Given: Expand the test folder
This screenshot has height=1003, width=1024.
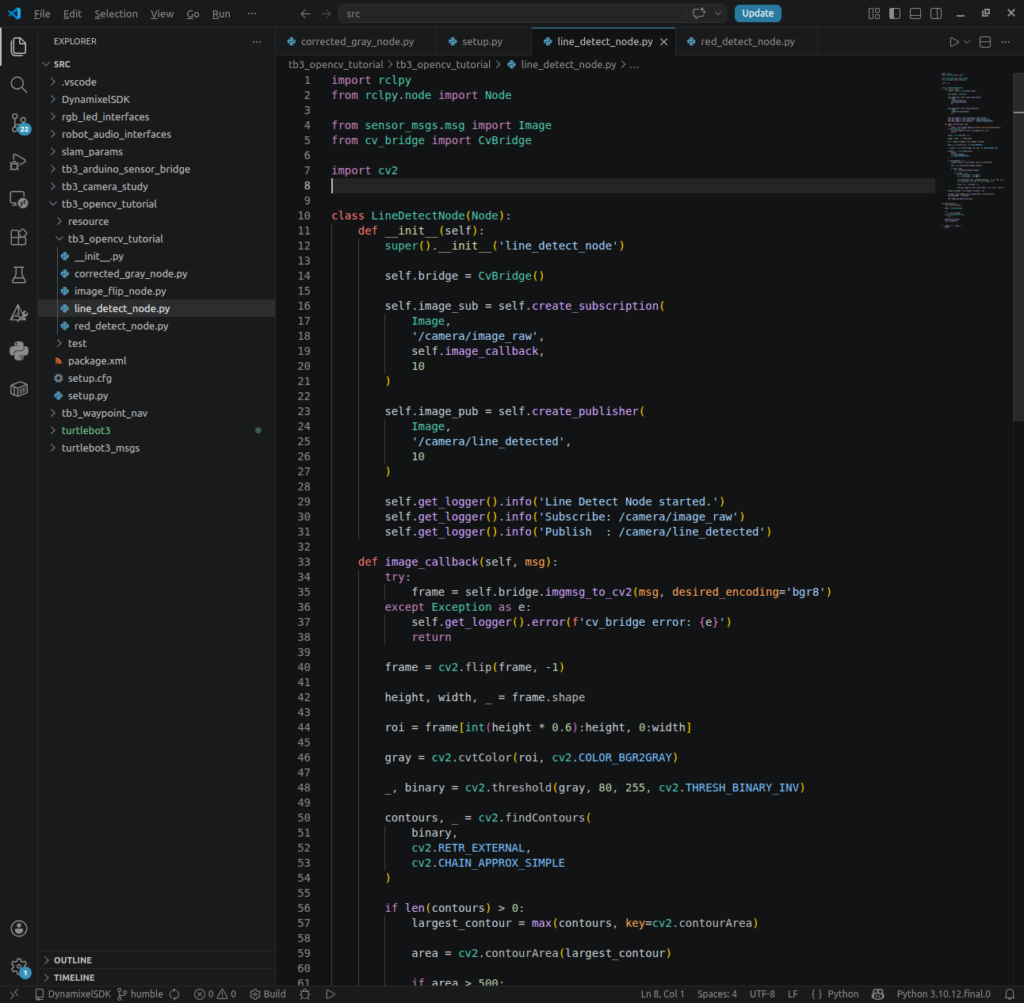Looking at the screenshot, I should (157, 343).
